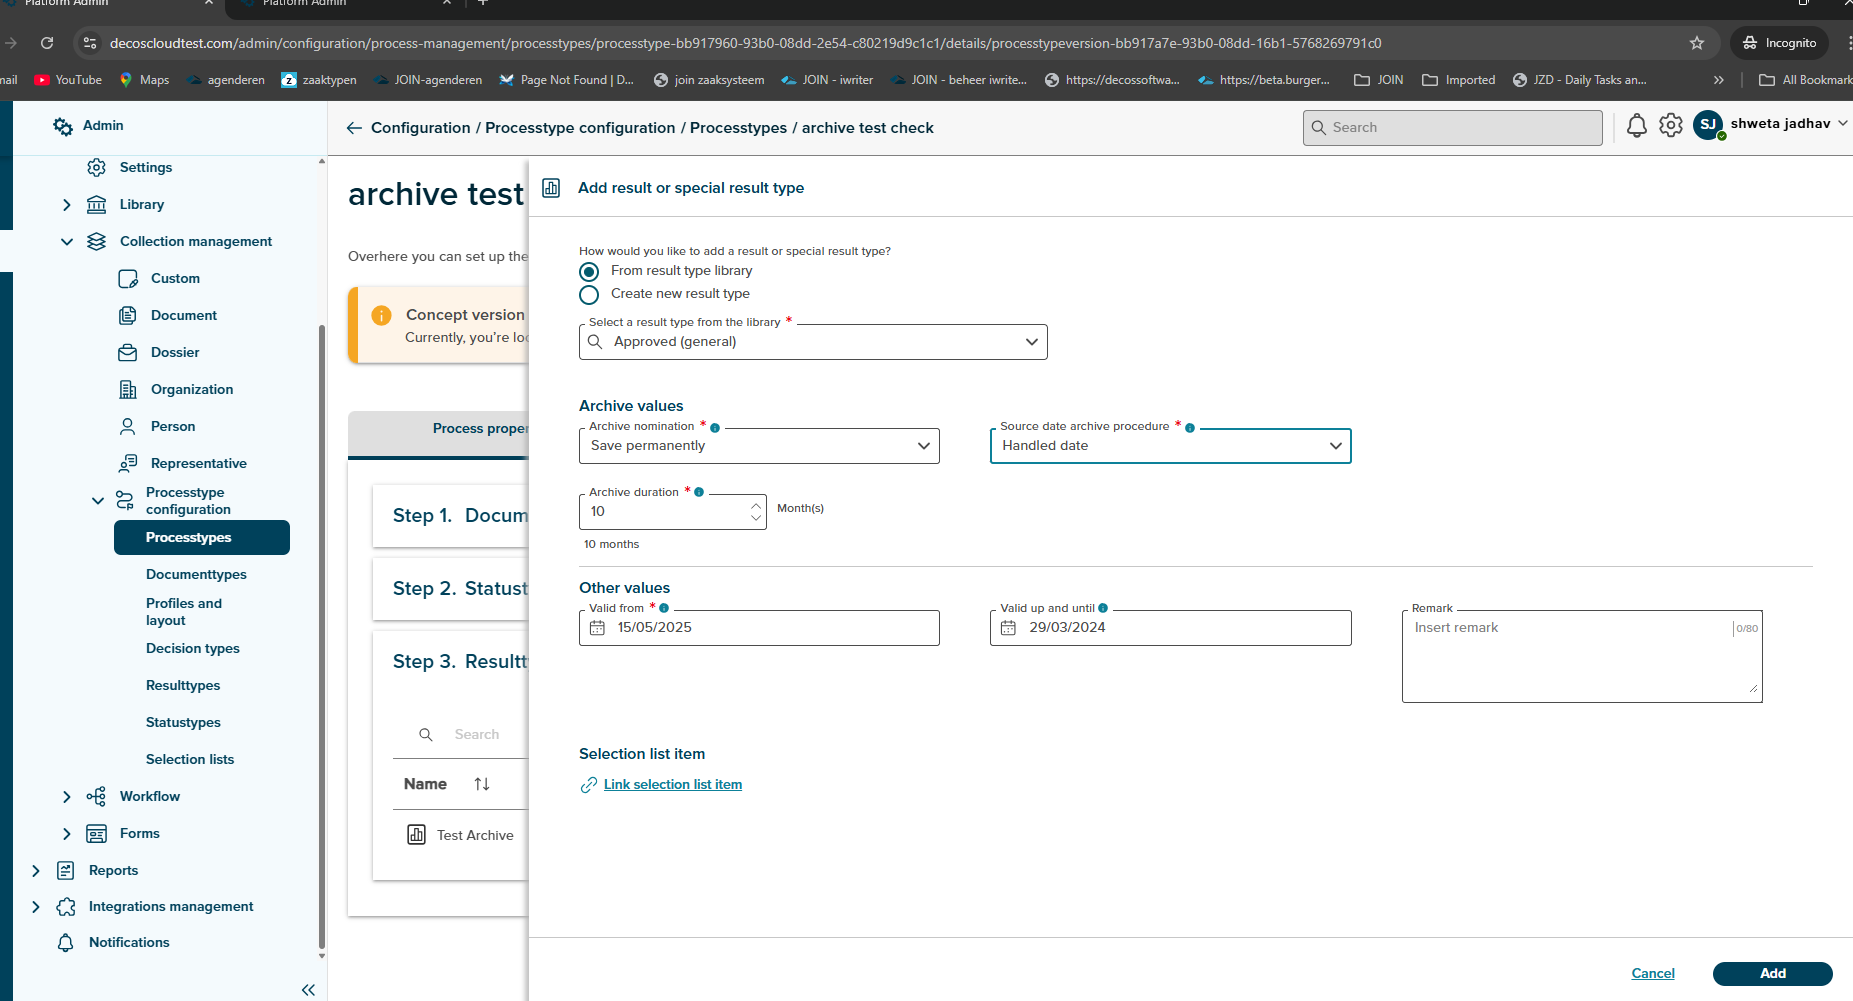Viewport: 1853px width, 1001px height.
Task: Click the notifications bell icon in header
Action: [x=1636, y=126]
